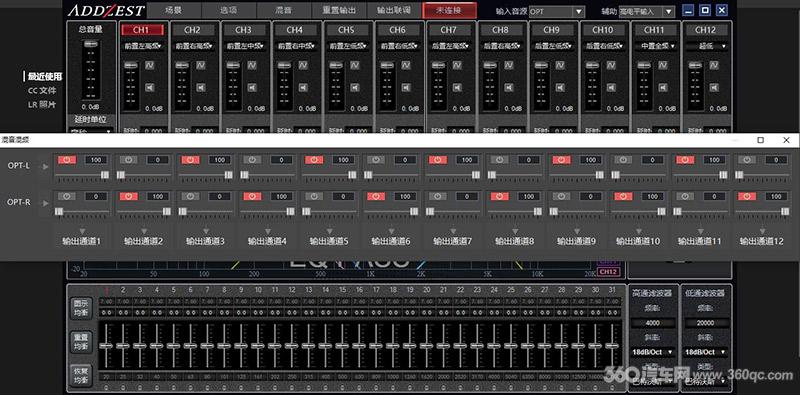Click the 恢复均衡 button
800x395 pixels.
pyautogui.click(x=82, y=376)
